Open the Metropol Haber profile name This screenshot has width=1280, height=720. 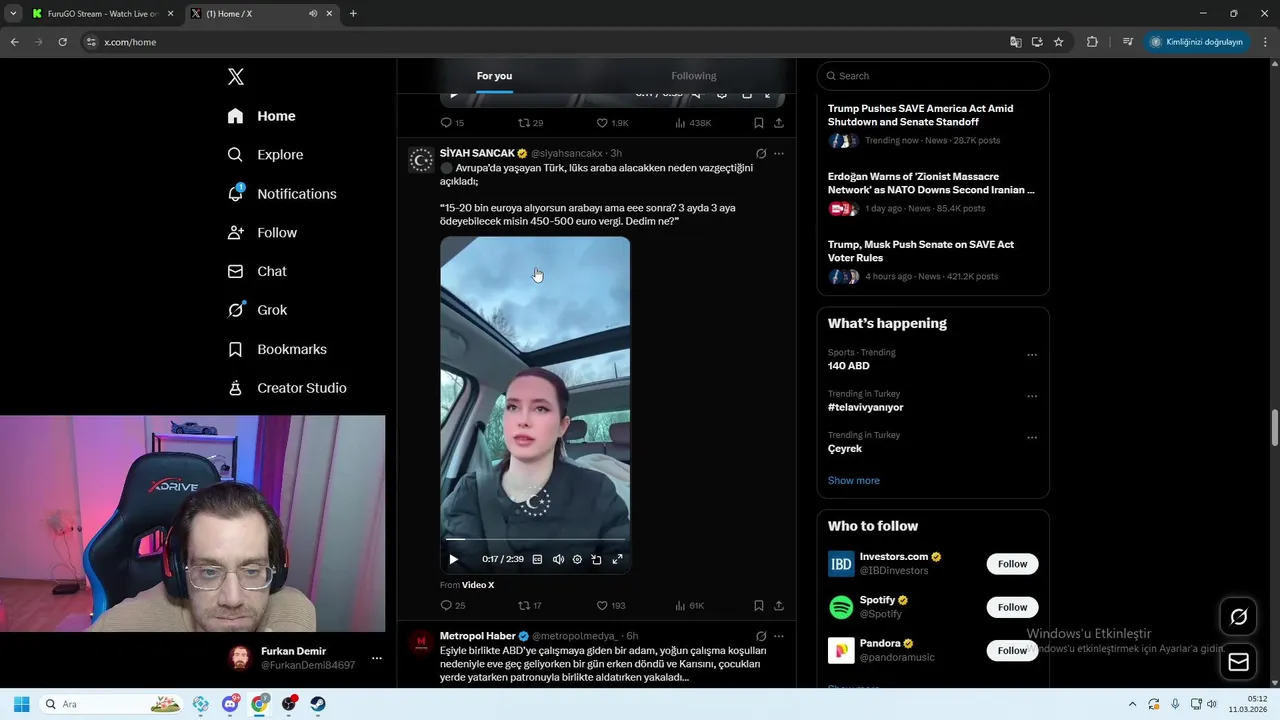478,636
